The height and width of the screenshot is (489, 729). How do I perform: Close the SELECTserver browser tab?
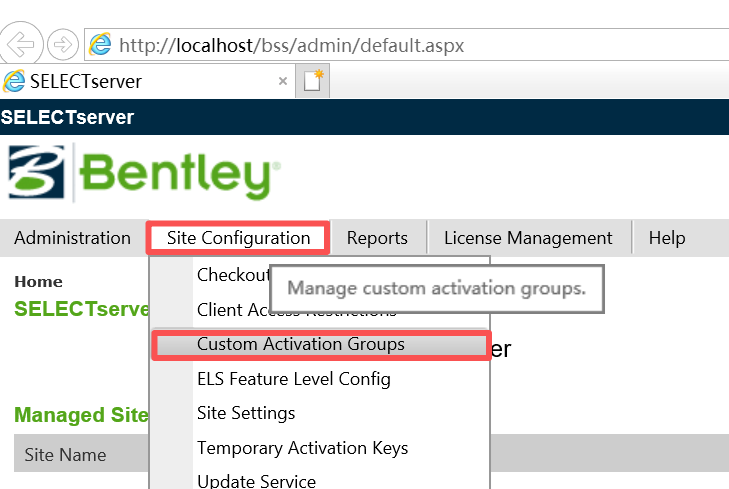pyautogui.click(x=283, y=81)
